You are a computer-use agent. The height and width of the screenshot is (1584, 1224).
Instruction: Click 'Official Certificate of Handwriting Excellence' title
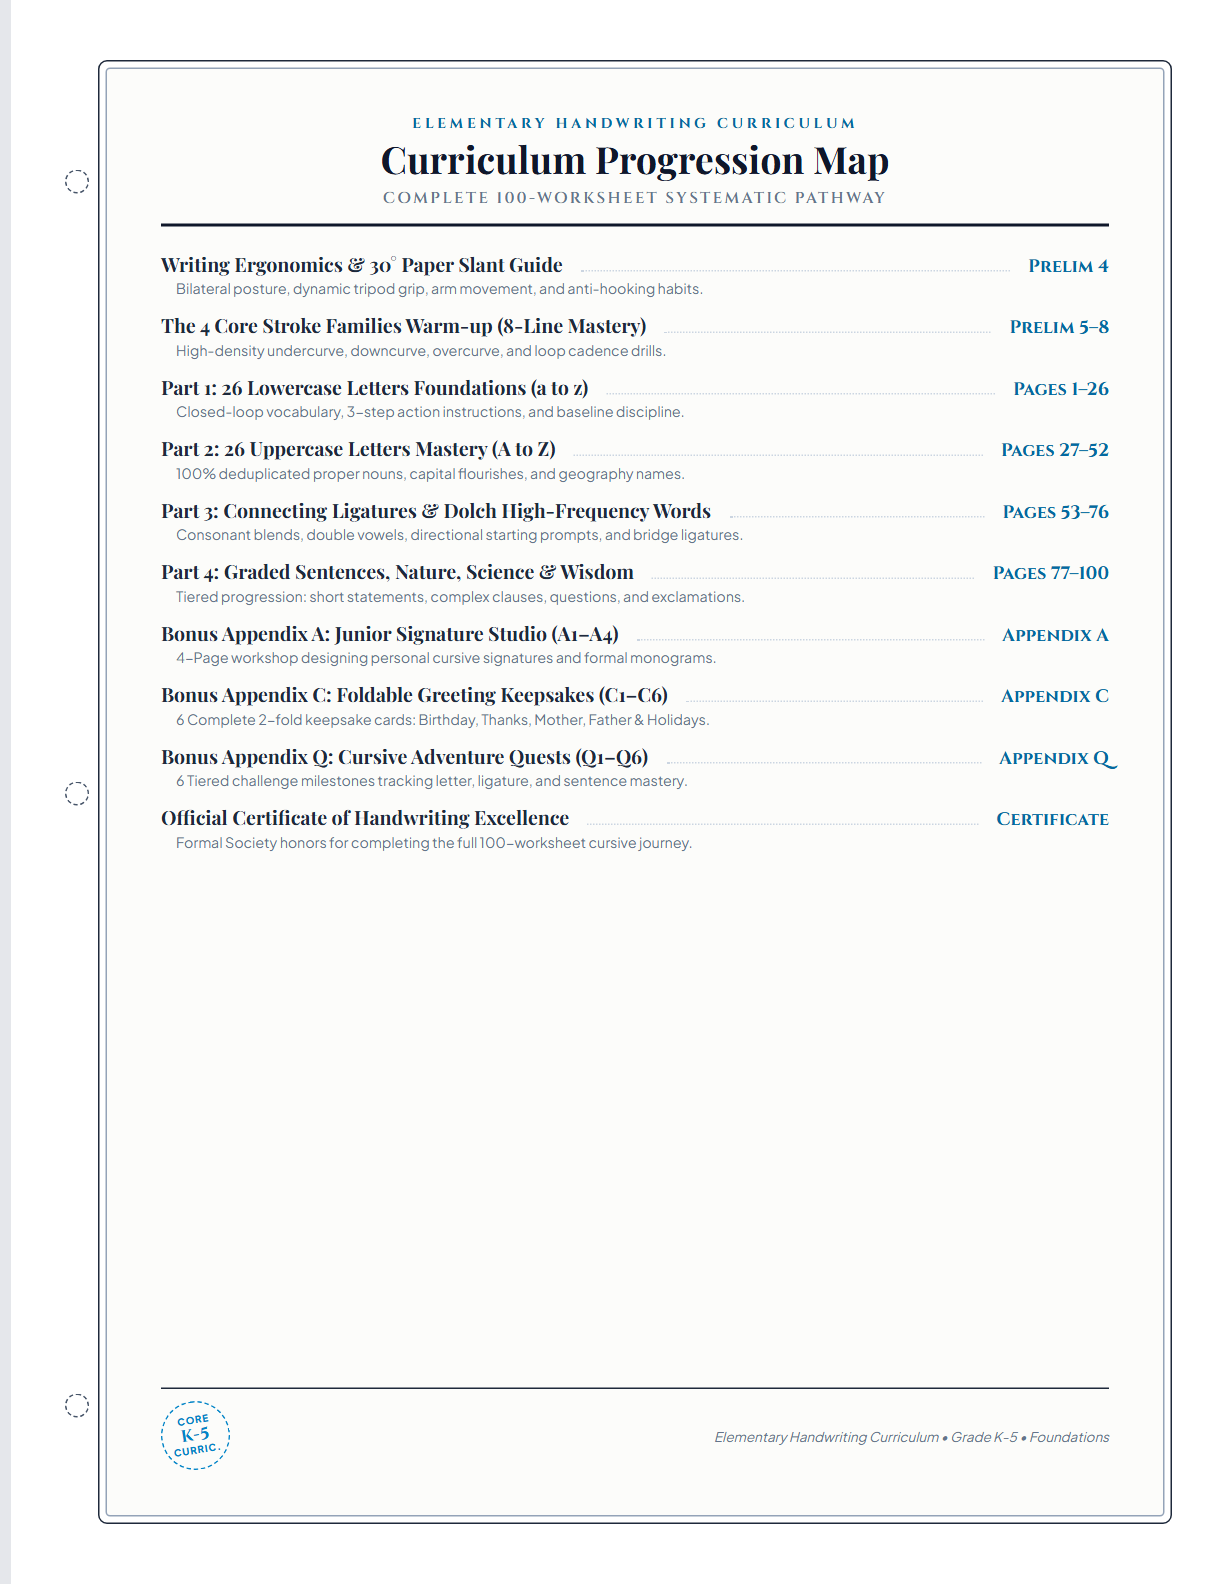365,818
